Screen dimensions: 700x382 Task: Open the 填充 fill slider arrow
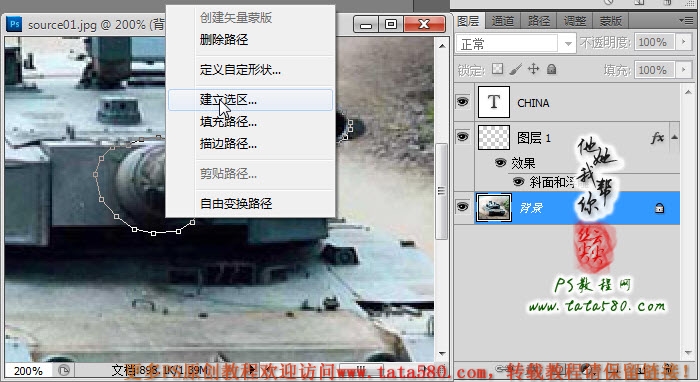tap(683, 70)
